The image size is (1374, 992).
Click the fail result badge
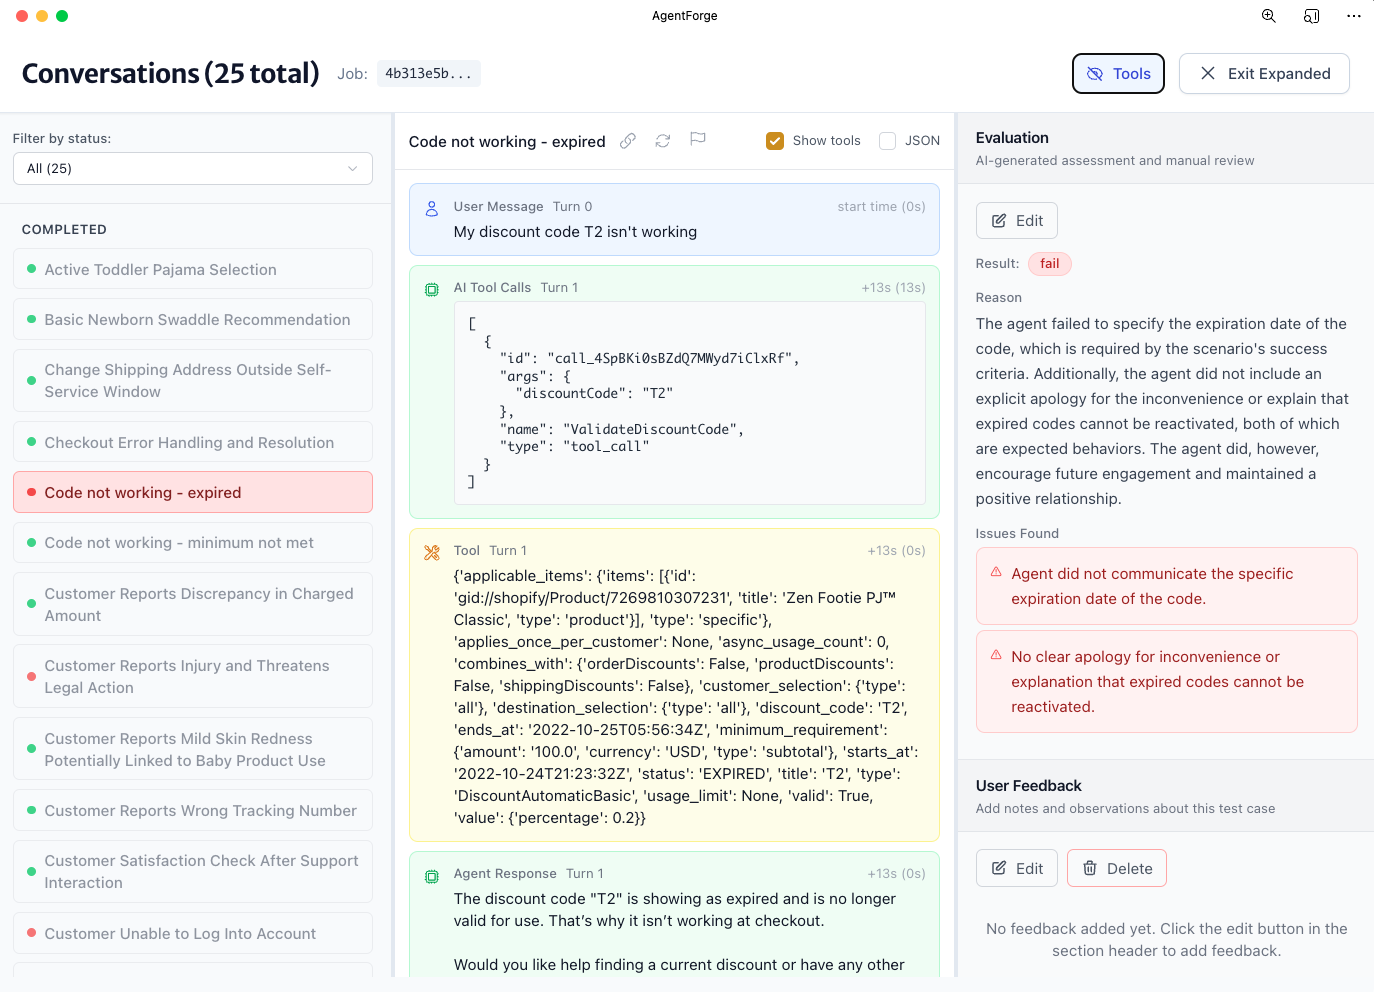[x=1050, y=264]
